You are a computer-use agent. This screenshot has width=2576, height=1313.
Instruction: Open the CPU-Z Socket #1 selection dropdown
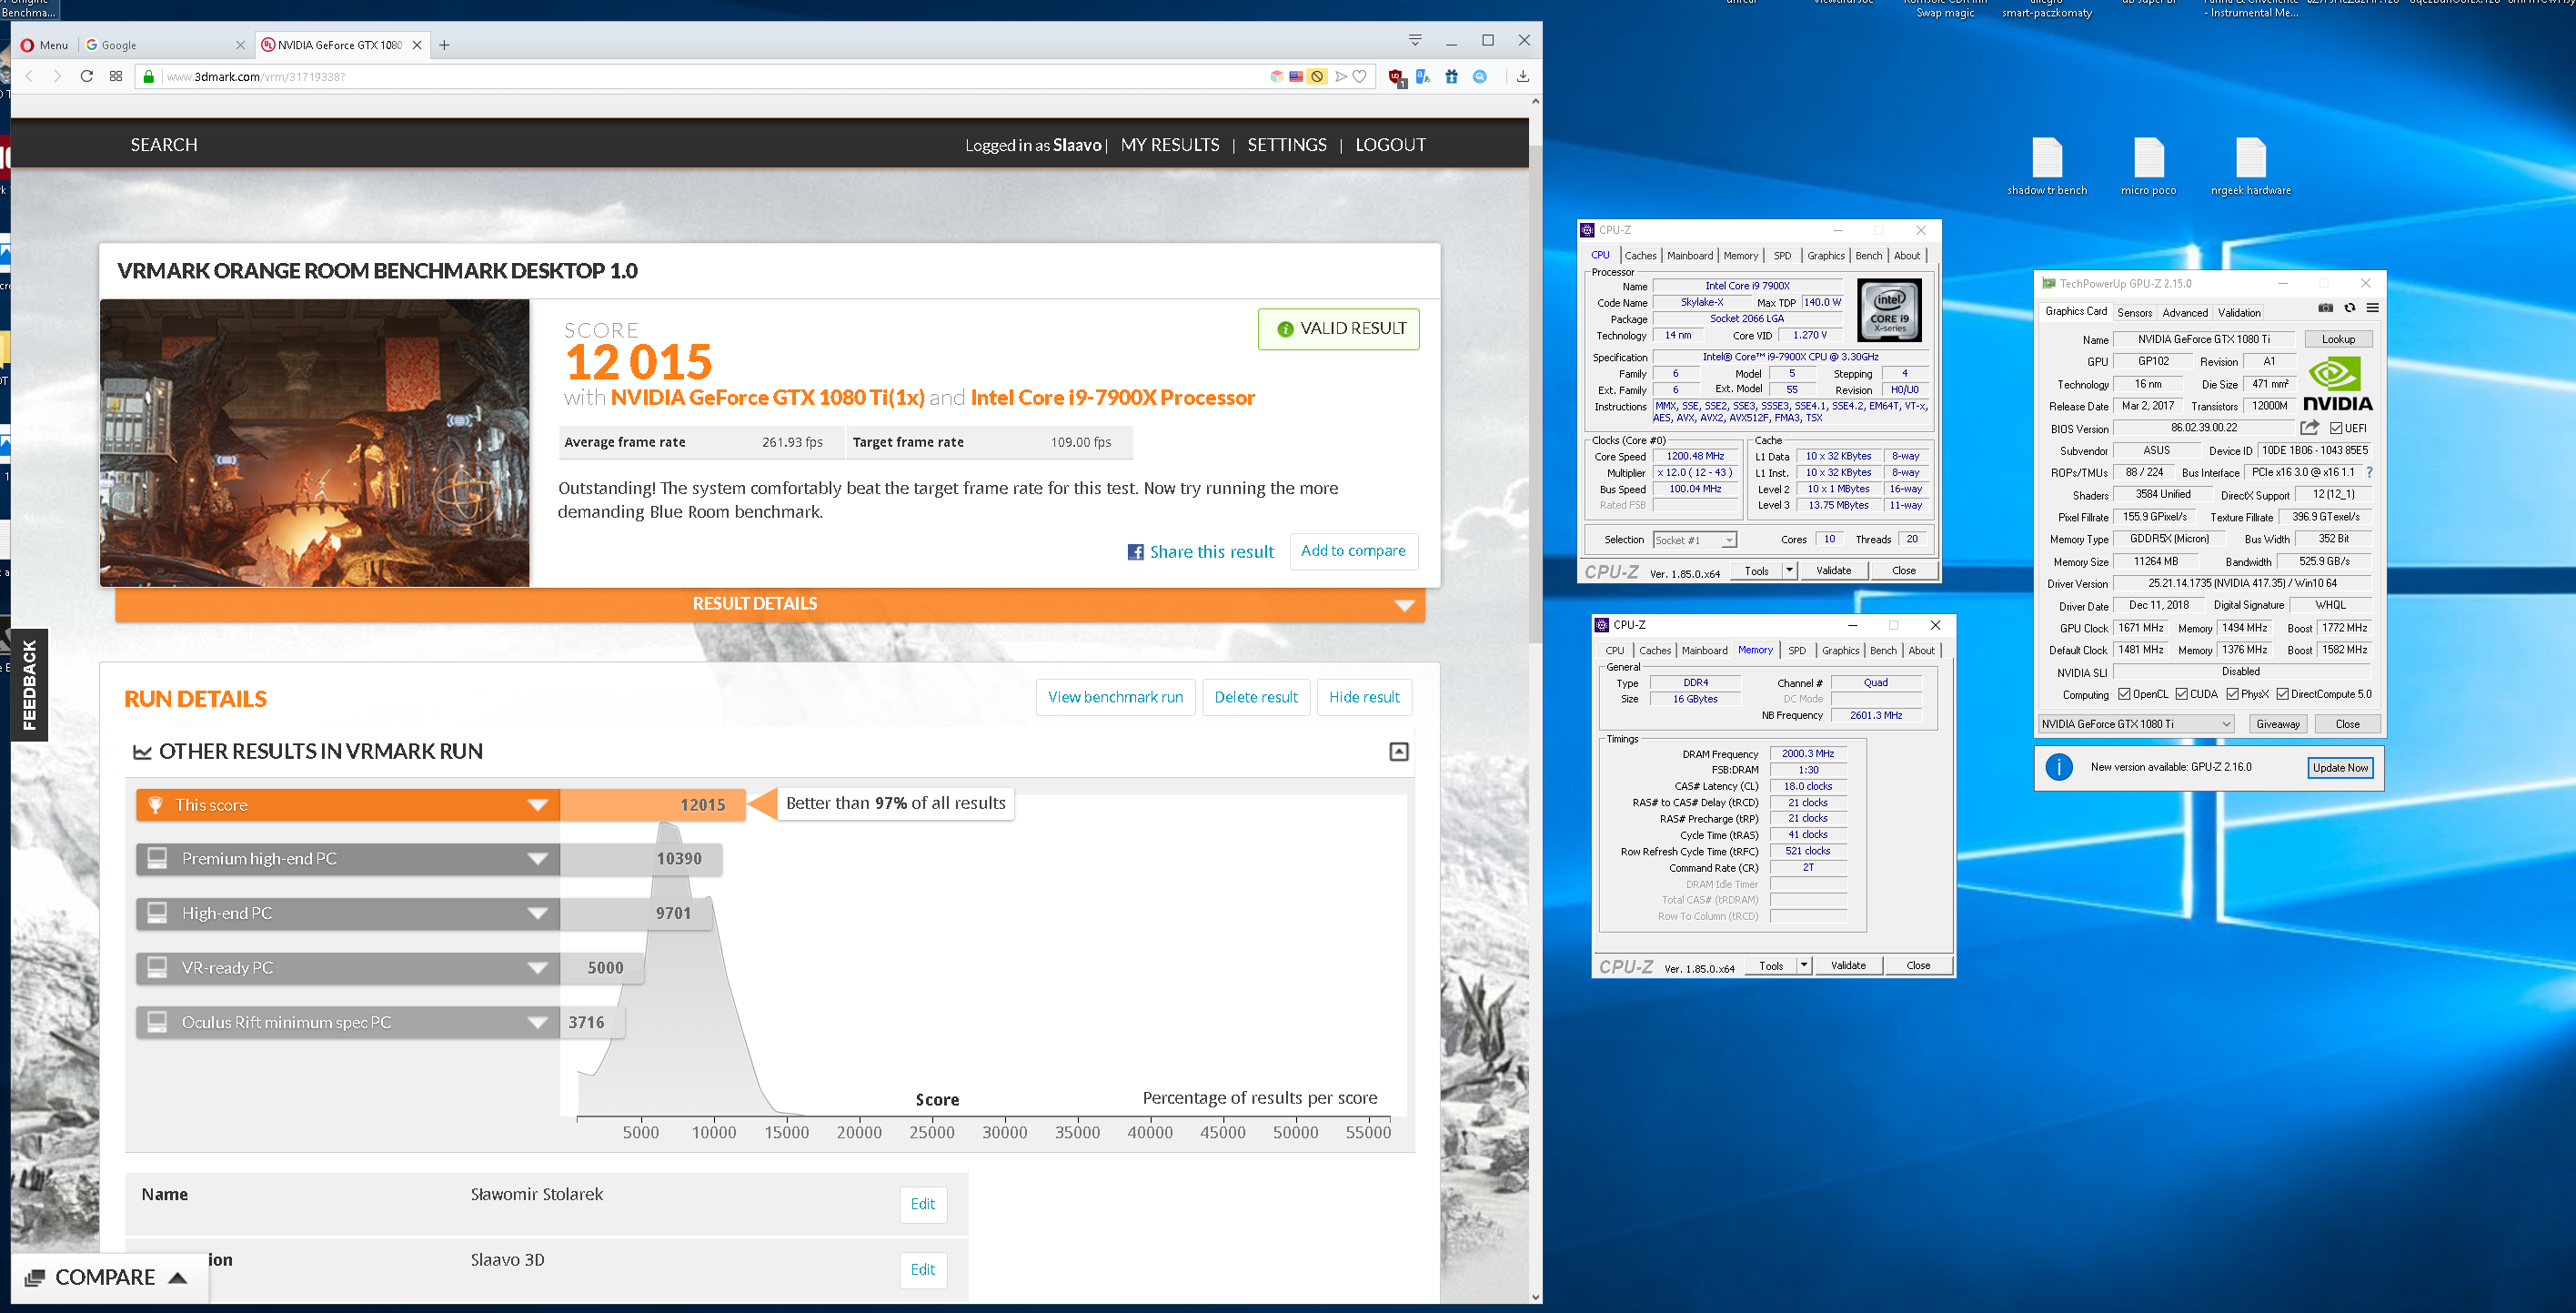pyautogui.click(x=1695, y=540)
